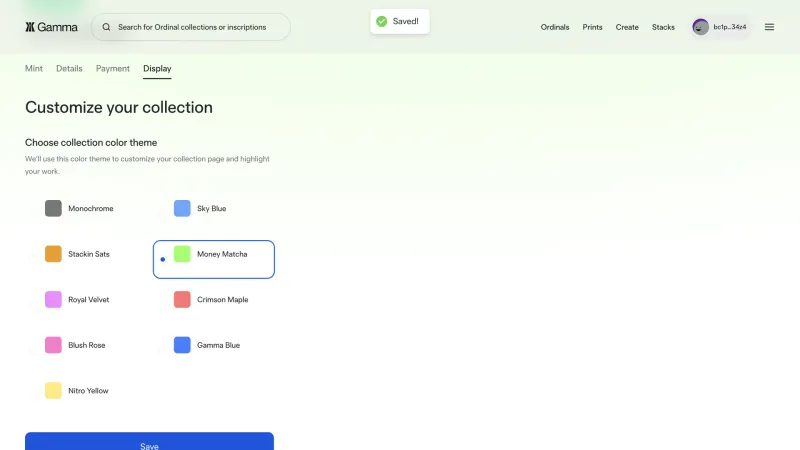Click the search magnifier icon
800x450 pixels.
tap(106, 27)
